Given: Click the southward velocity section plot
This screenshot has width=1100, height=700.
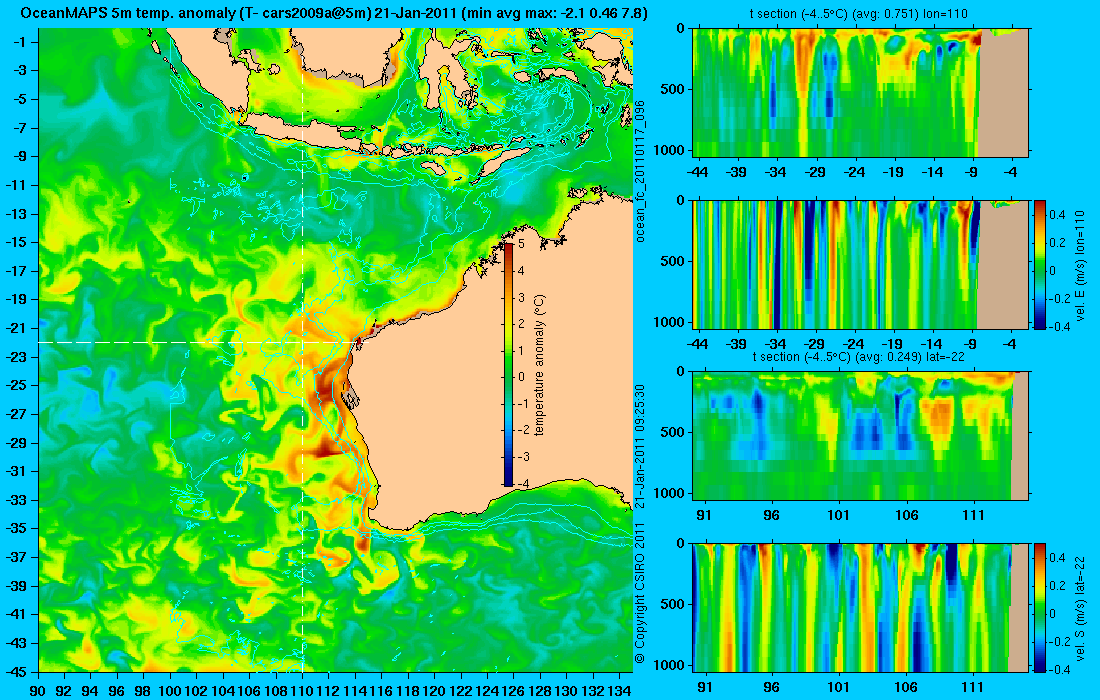Looking at the screenshot, I should [x=860, y=607].
